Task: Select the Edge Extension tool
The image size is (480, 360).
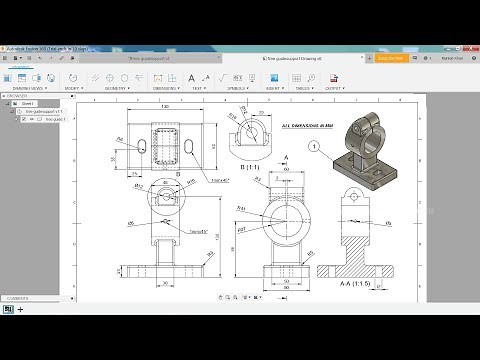Action: point(139,78)
